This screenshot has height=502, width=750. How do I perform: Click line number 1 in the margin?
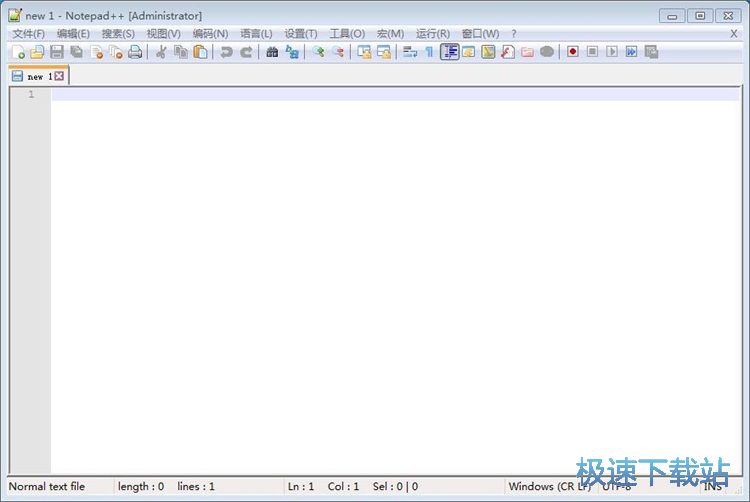click(x=31, y=94)
